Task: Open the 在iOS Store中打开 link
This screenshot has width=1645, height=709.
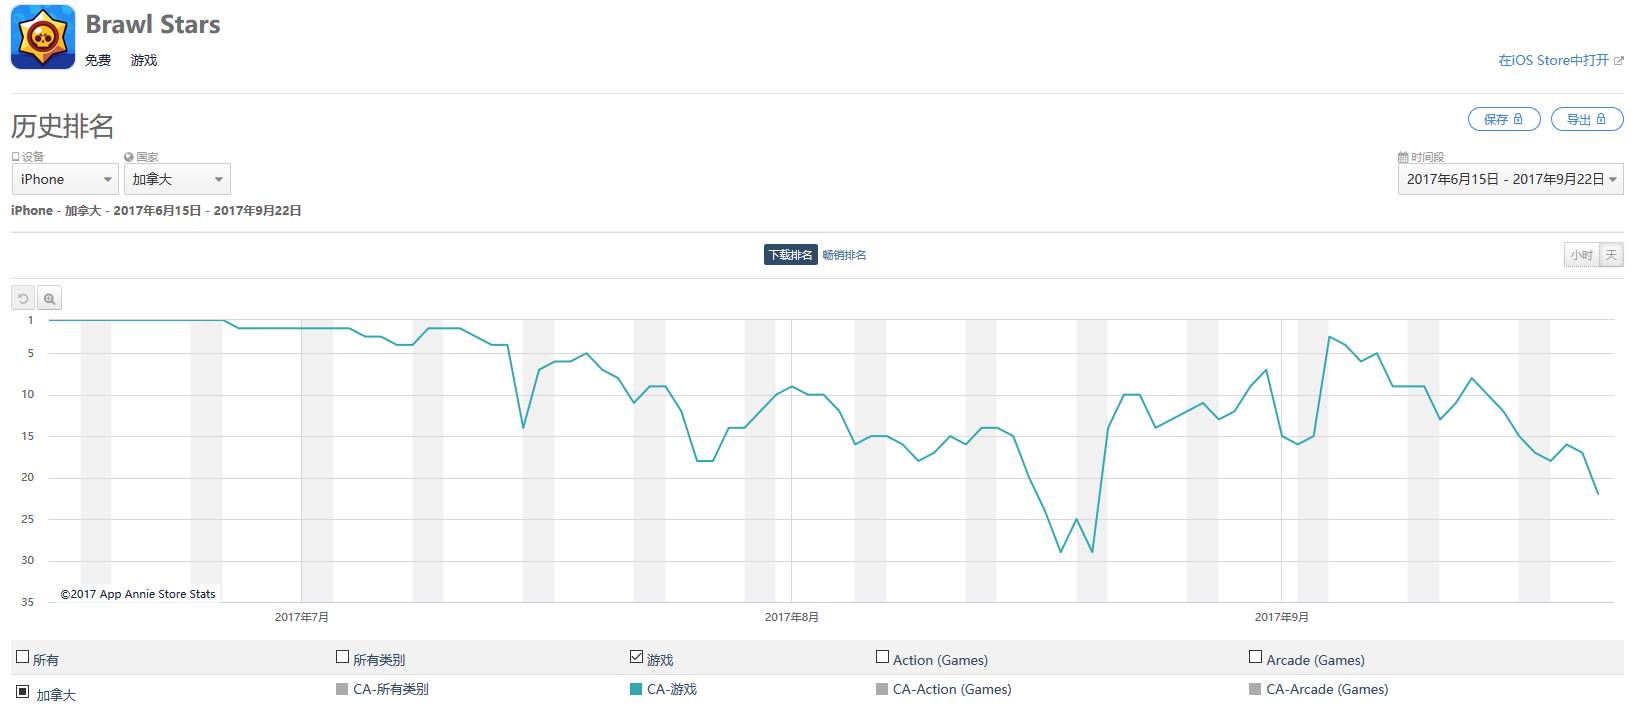Action: [1553, 61]
